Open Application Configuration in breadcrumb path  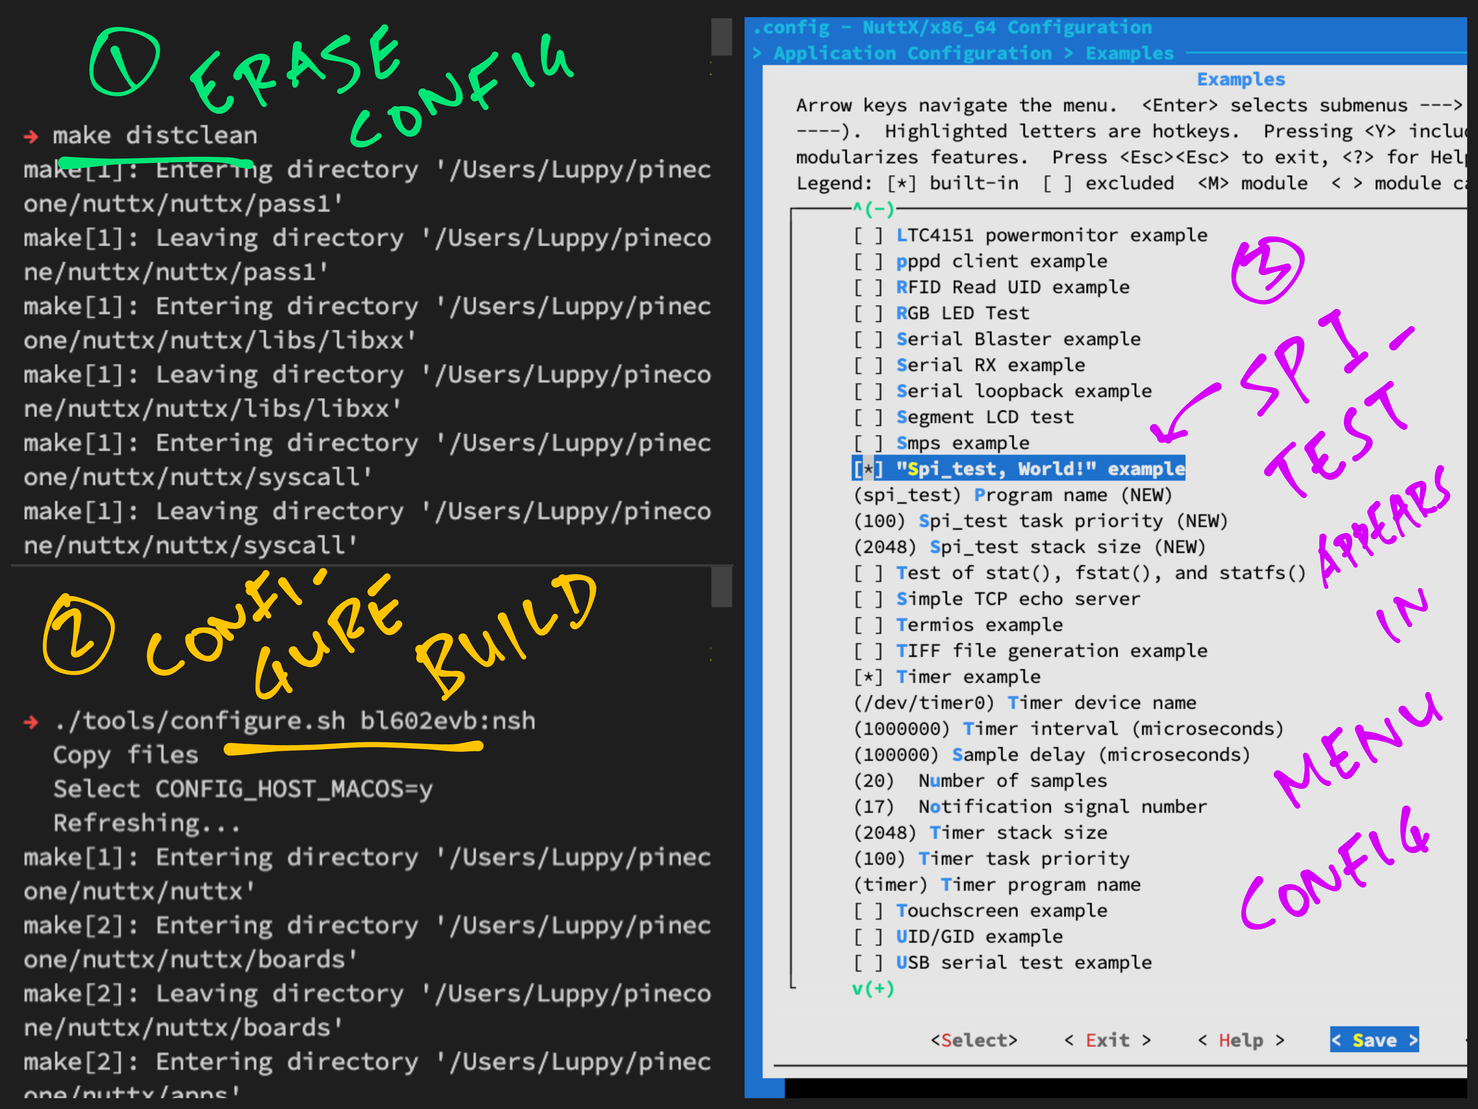[x=911, y=53]
